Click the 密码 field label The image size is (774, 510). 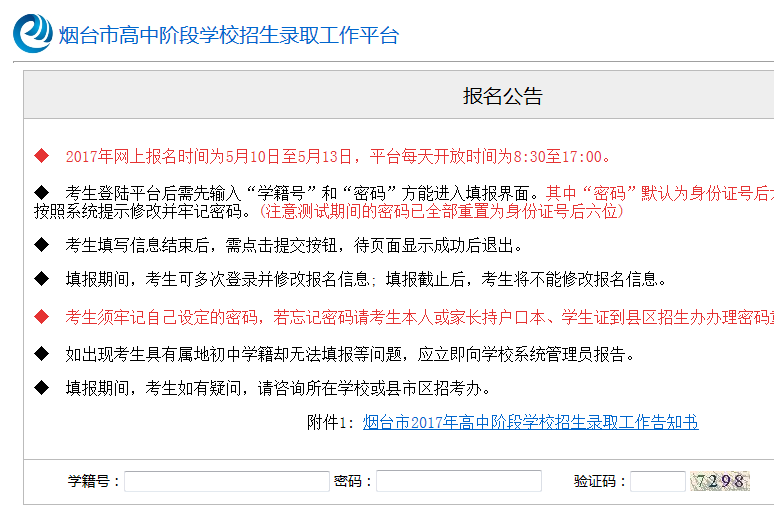[x=352, y=481]
